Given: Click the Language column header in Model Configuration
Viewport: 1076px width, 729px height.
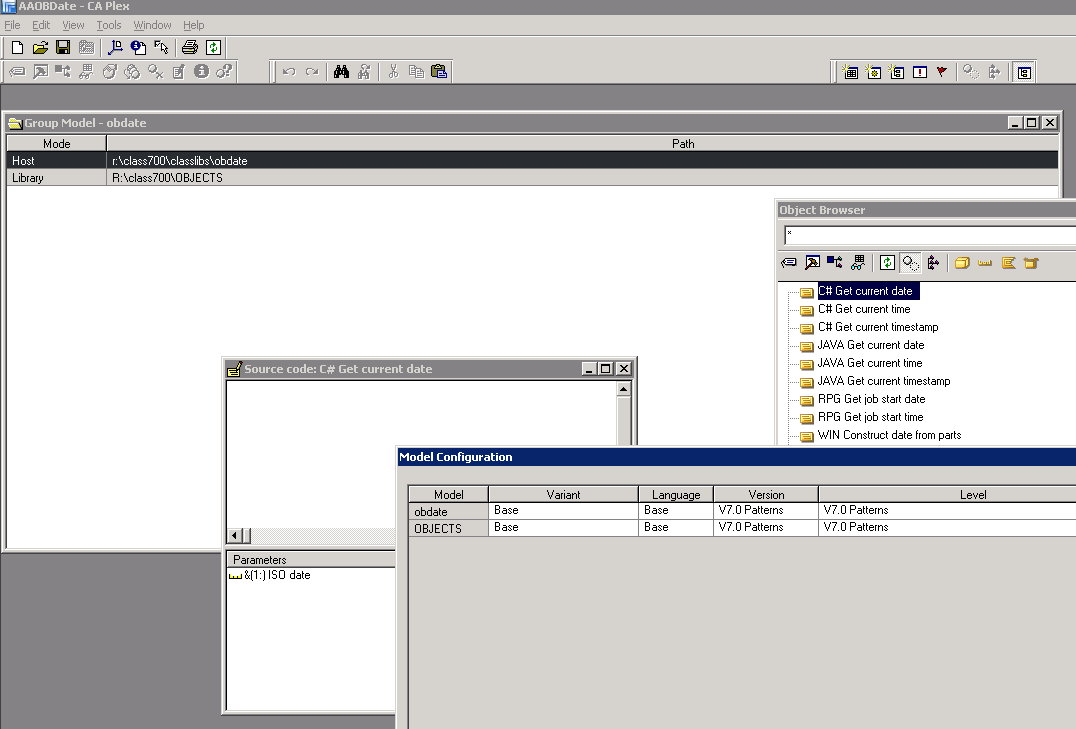Looking at the screenshot, I should click(x=676, y=494).
